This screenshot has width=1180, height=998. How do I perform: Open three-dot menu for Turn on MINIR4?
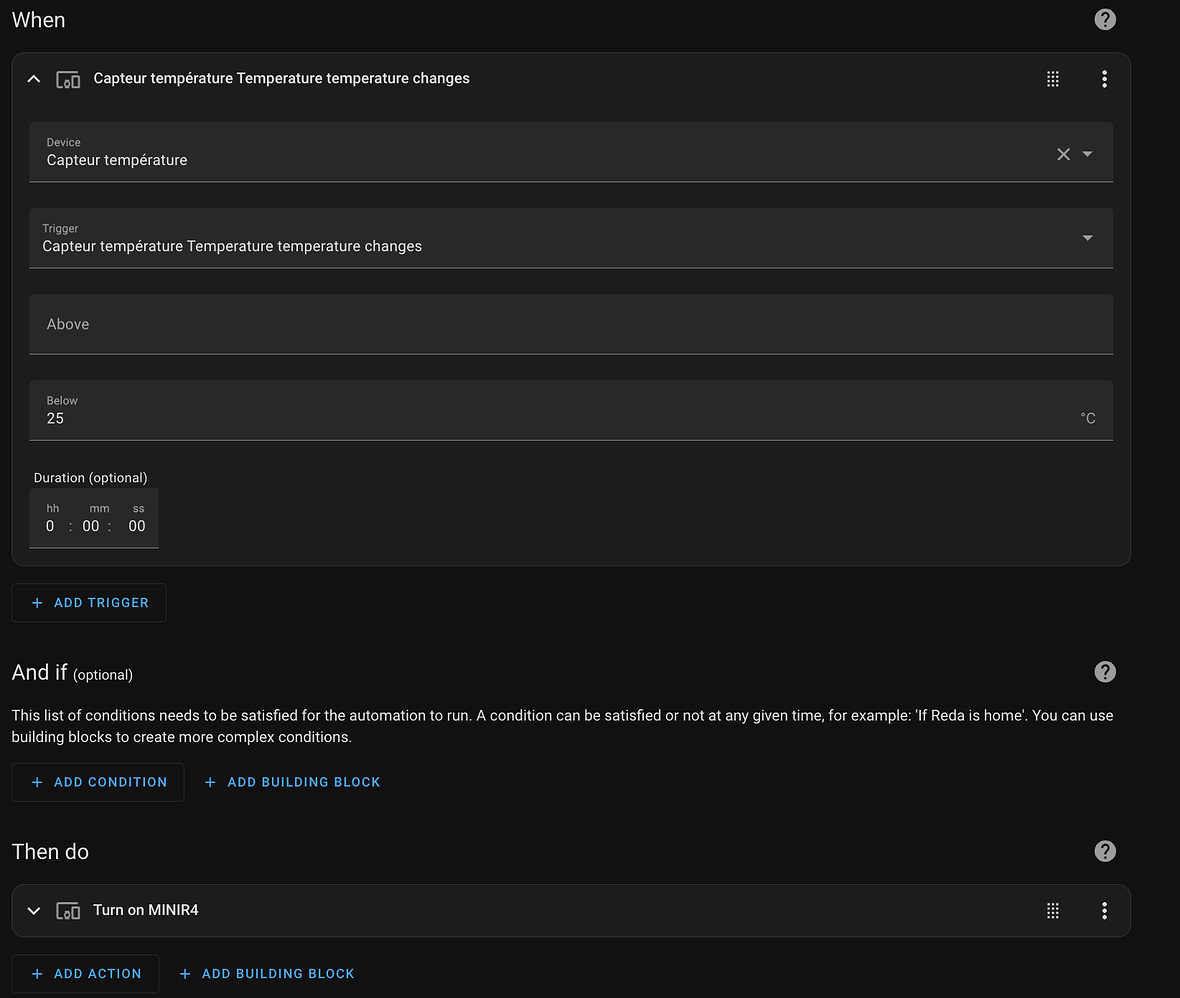point(1104,910)
